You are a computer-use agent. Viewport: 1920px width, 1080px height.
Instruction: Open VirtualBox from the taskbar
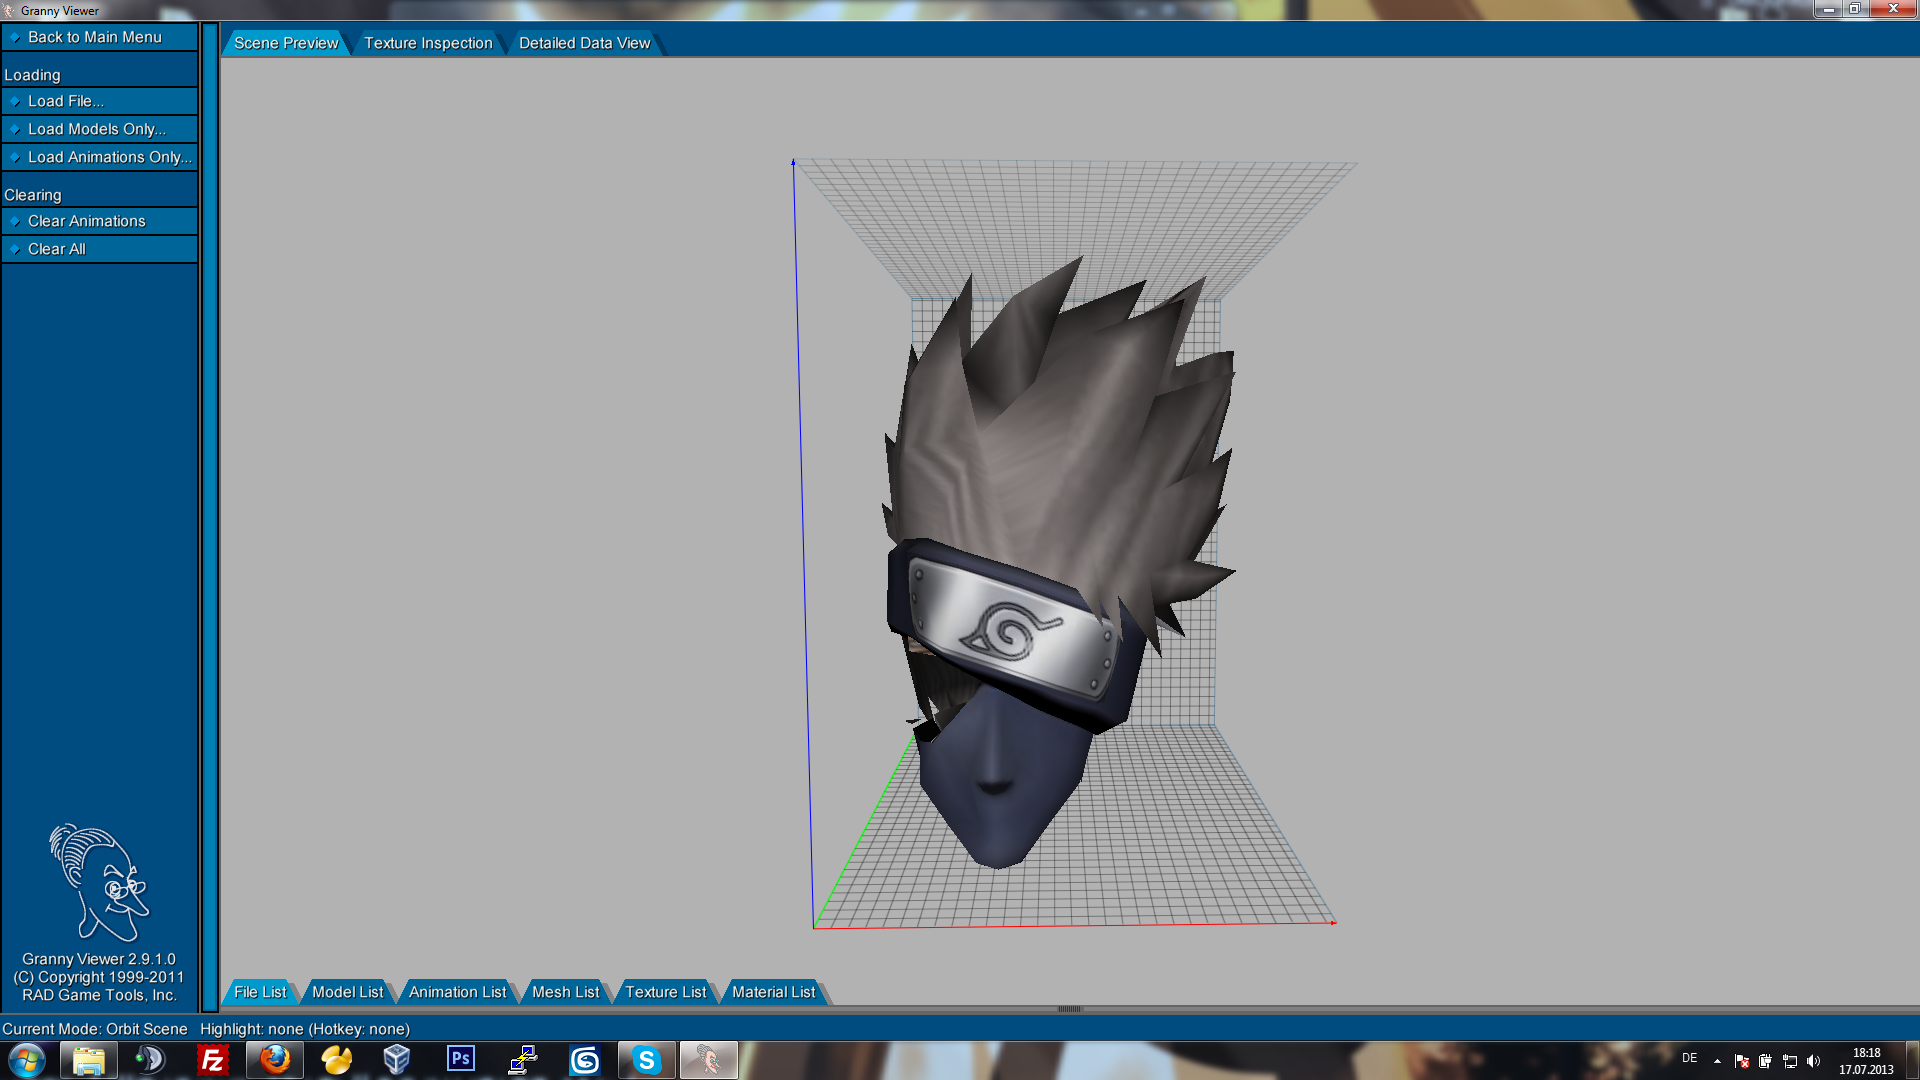click(x=397, y=1060)
